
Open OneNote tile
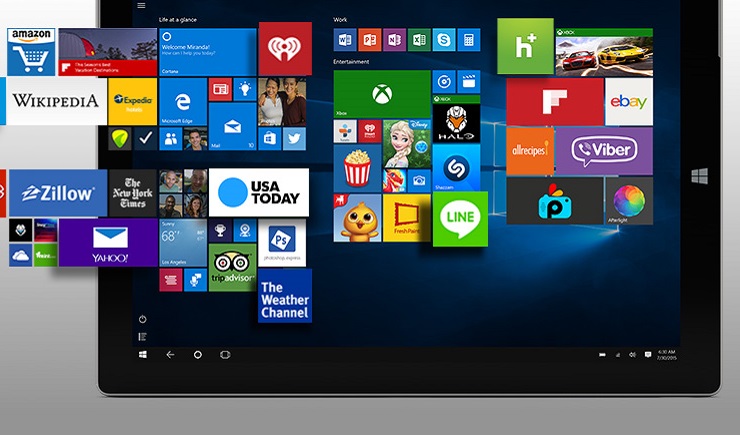(x=395, y=40)
